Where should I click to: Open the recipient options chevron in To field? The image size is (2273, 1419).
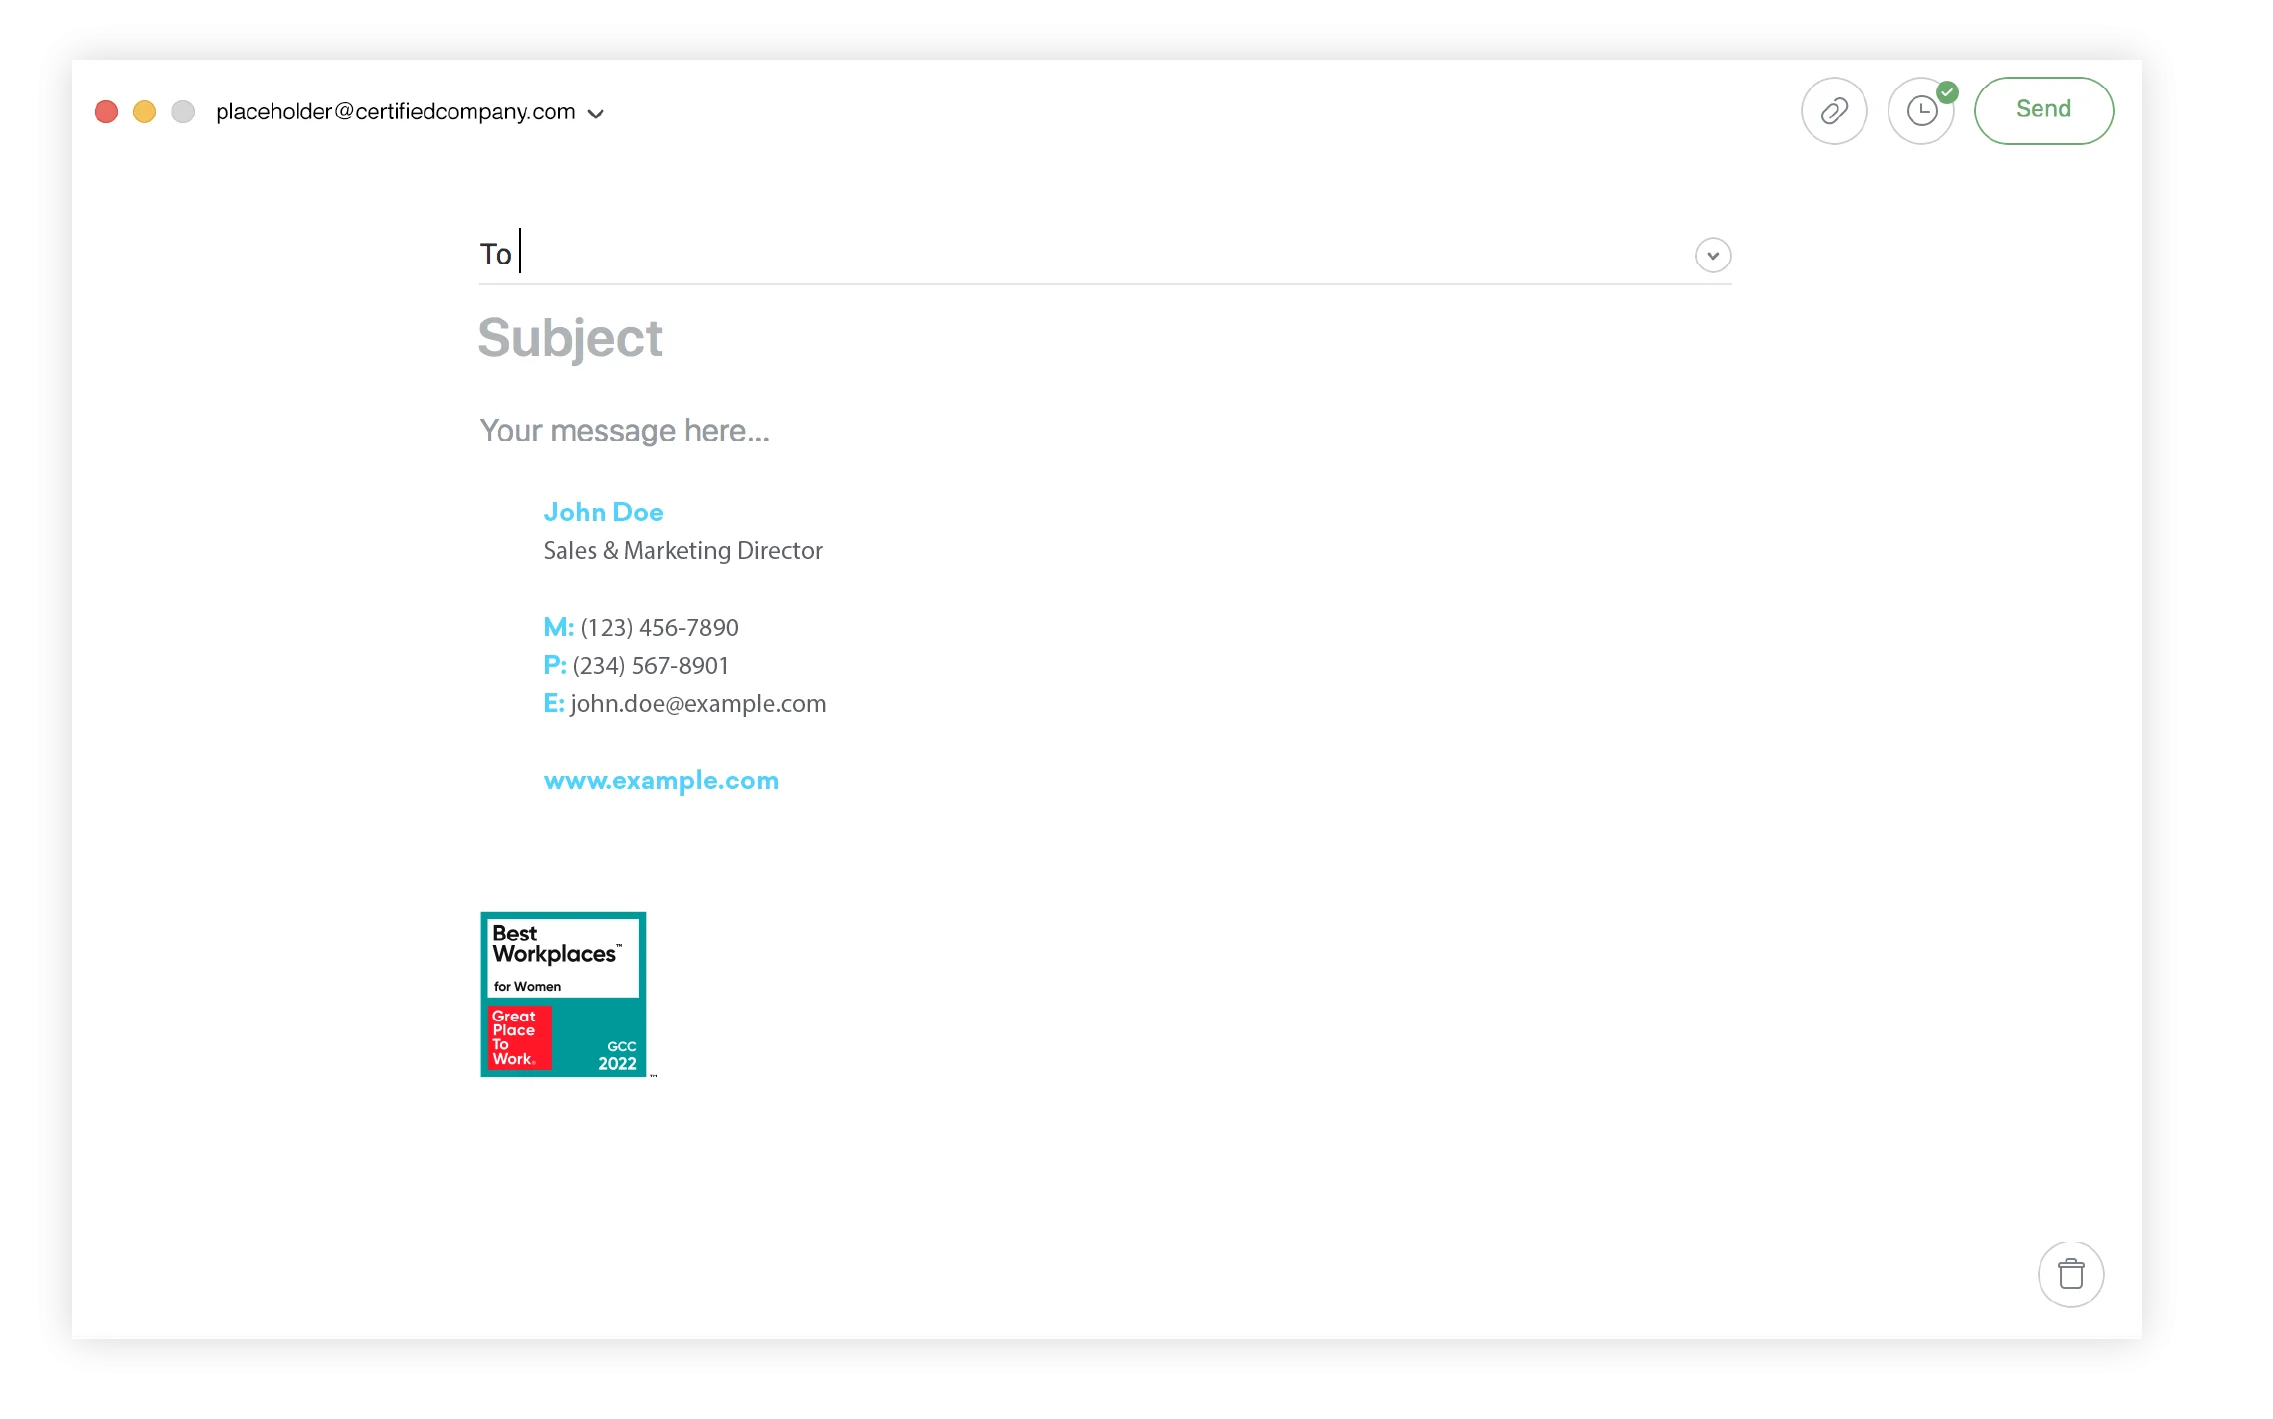click(x=1712, y=256)
